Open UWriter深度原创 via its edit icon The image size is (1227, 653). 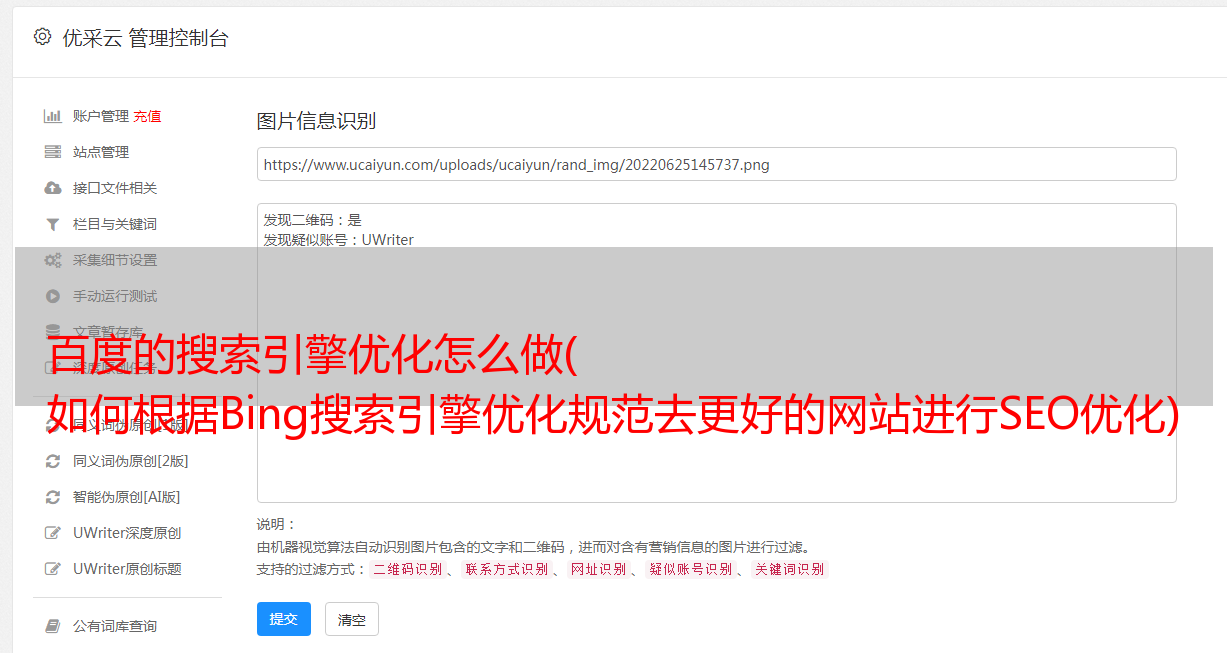click(x=53, y=533)
